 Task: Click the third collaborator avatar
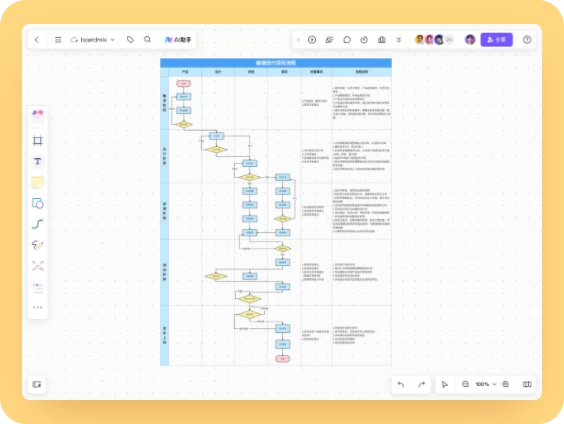439,40
